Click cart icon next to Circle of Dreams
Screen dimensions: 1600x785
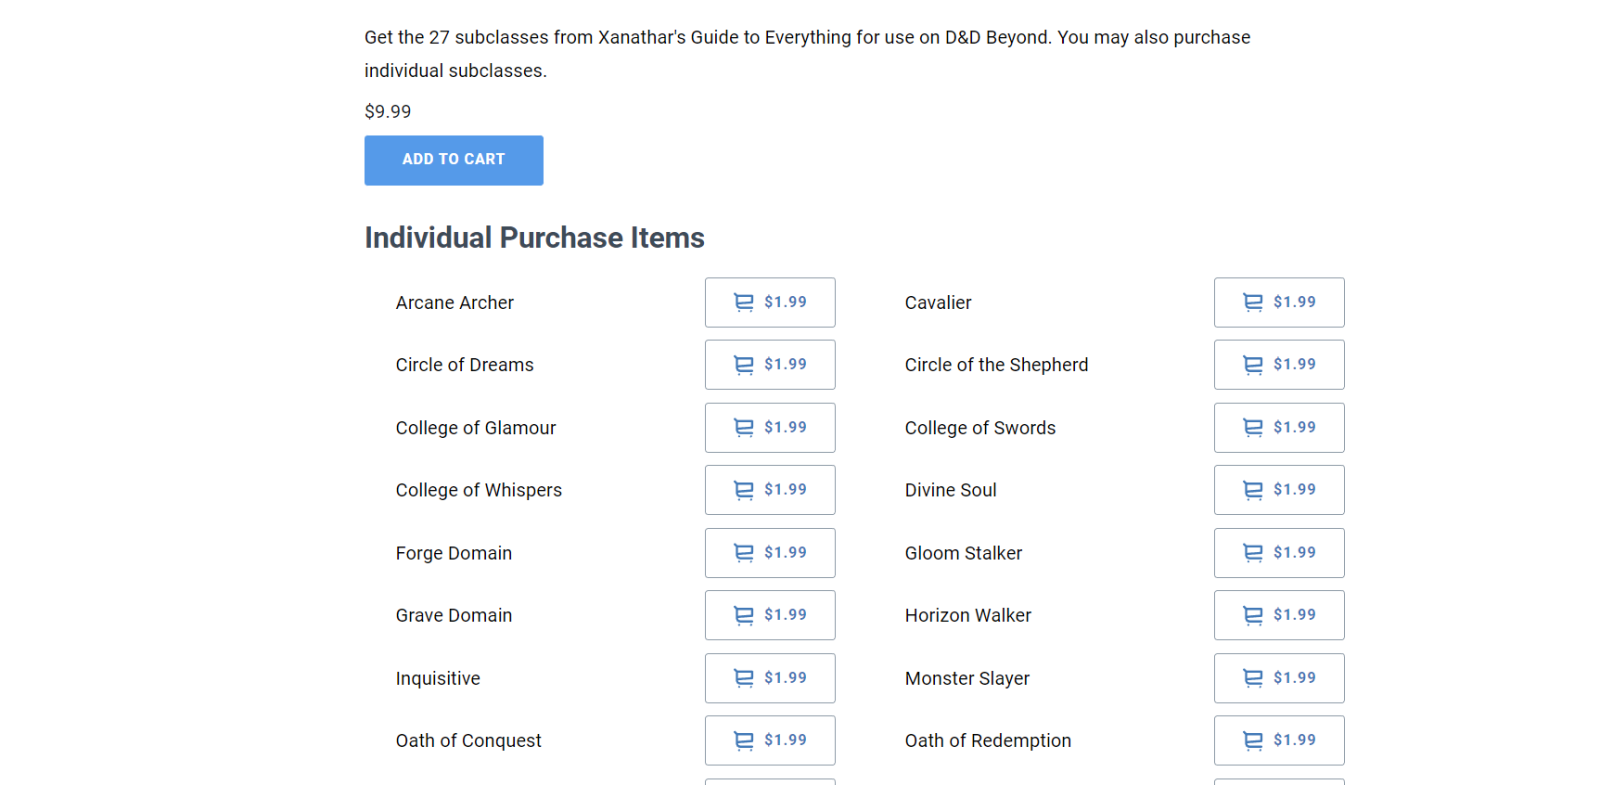pyautogui.click(x=744, y=365)
